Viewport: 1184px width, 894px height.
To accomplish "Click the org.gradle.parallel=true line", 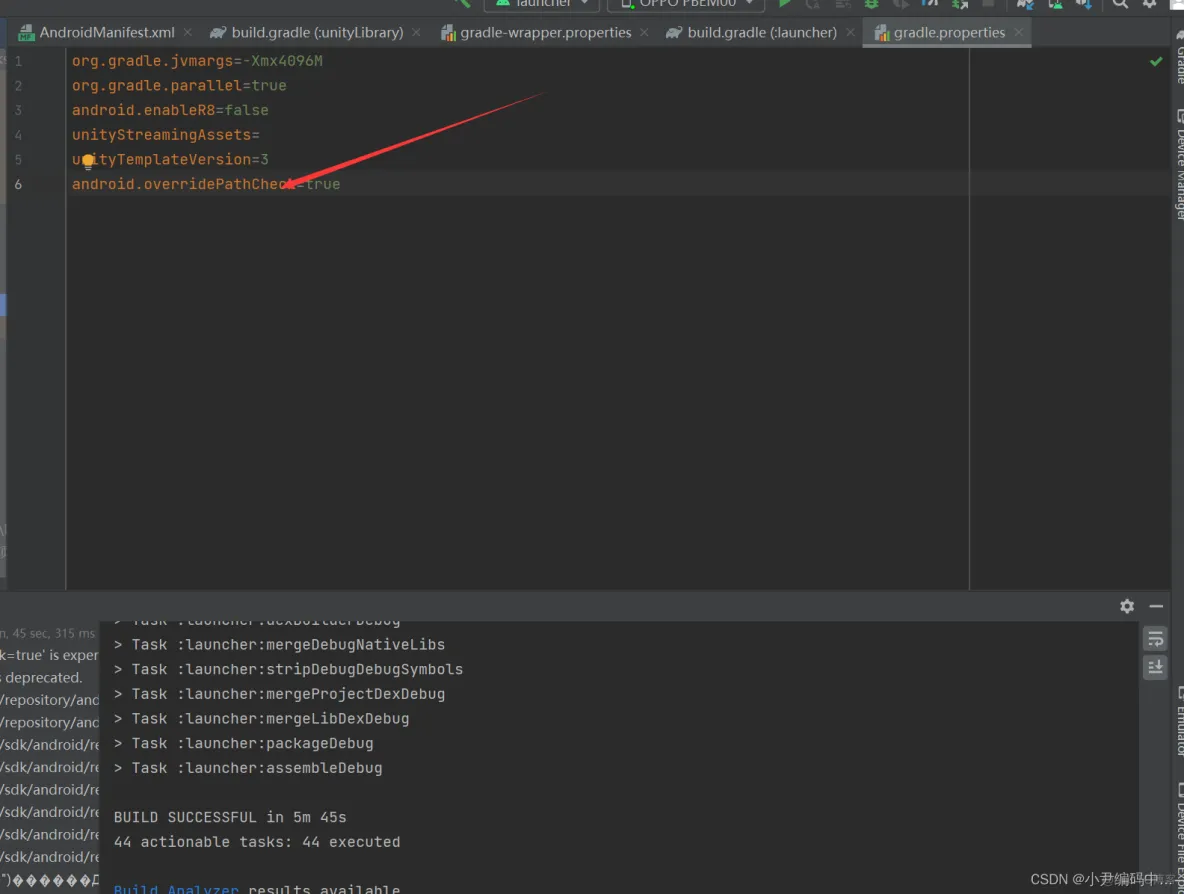I will point(179,86).
